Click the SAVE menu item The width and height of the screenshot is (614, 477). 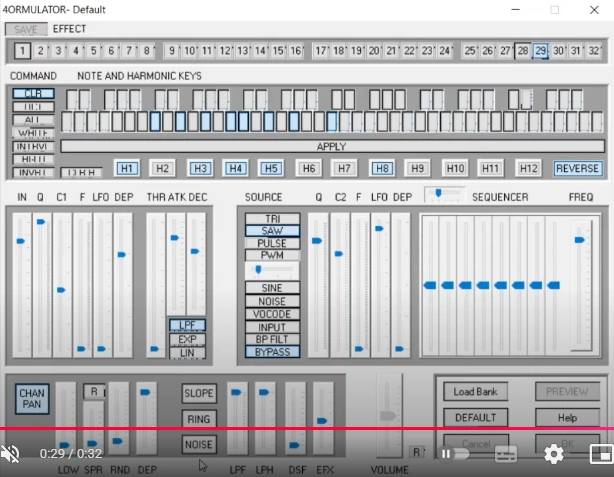tap(26, 29)
